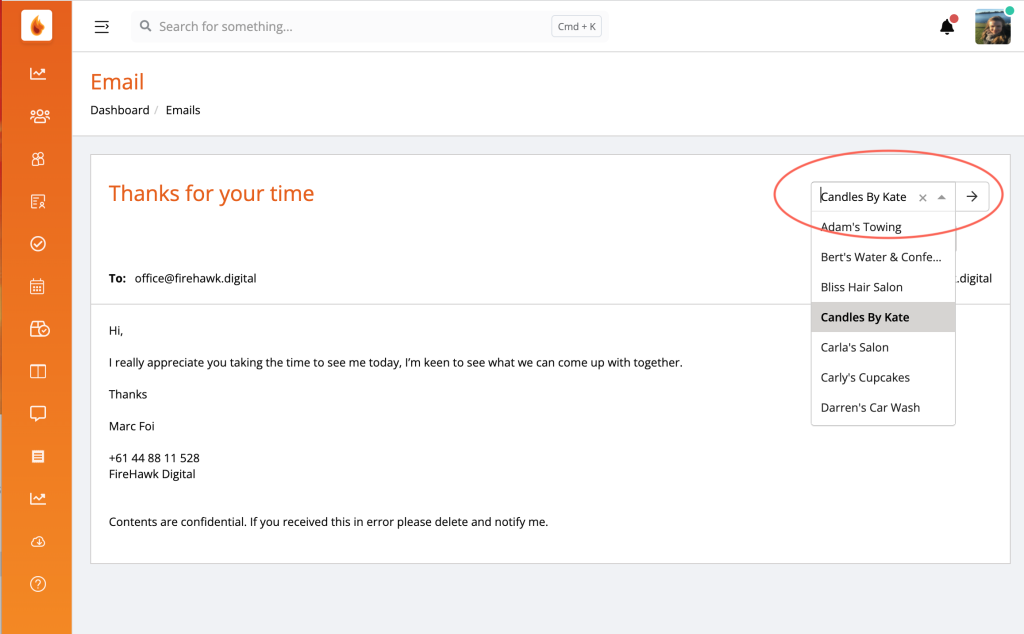
Task: Click the Emails breadcrumb link
Action: click(x=183, y=110)
